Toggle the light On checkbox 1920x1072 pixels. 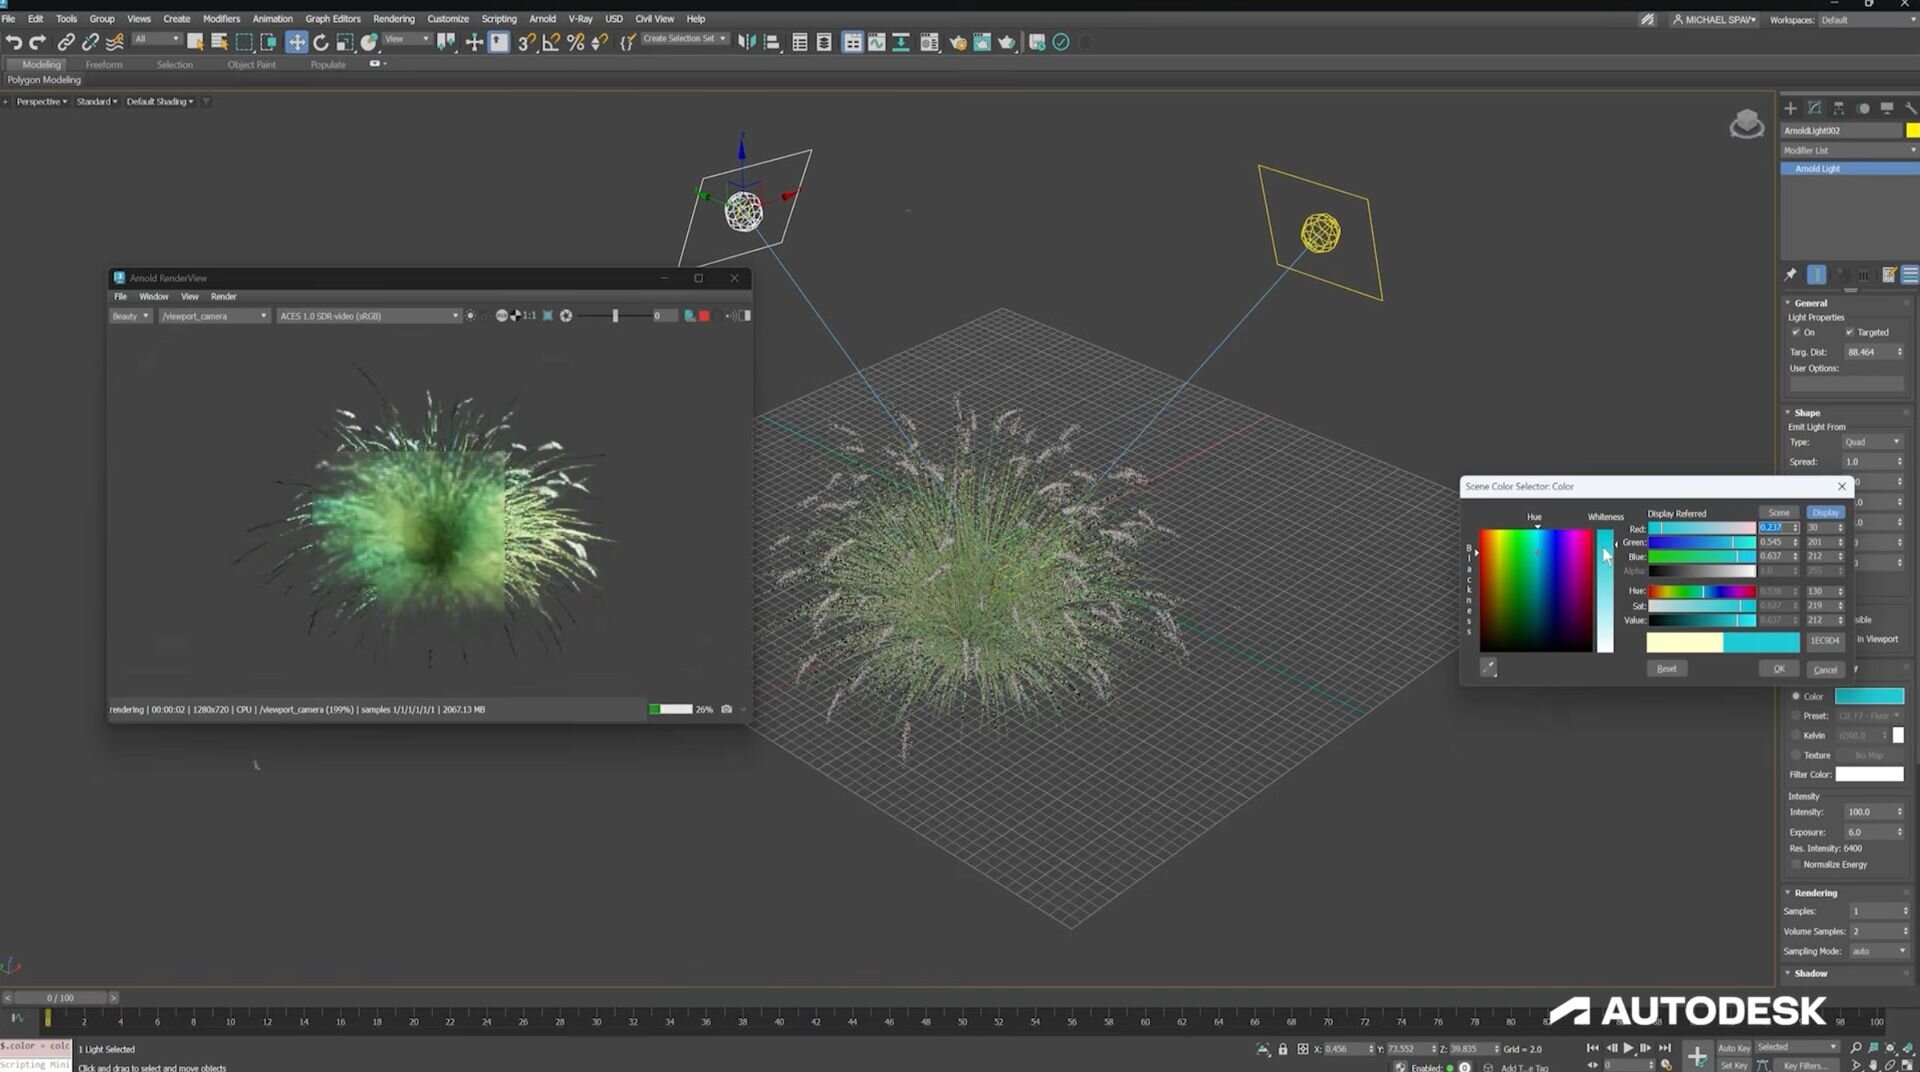[x=1796, y=332]
